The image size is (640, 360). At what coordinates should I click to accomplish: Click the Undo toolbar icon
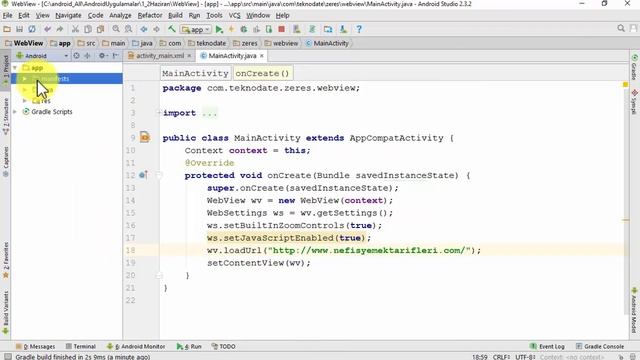pos(47,29)
